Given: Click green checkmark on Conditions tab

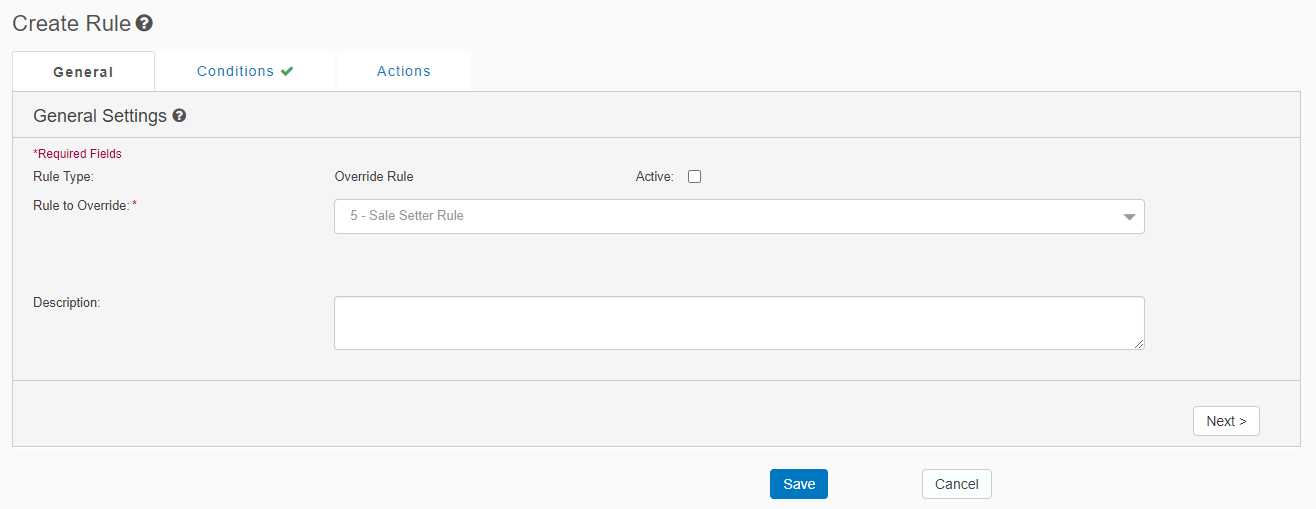Looking at the screenshot, I should (287, 72).
